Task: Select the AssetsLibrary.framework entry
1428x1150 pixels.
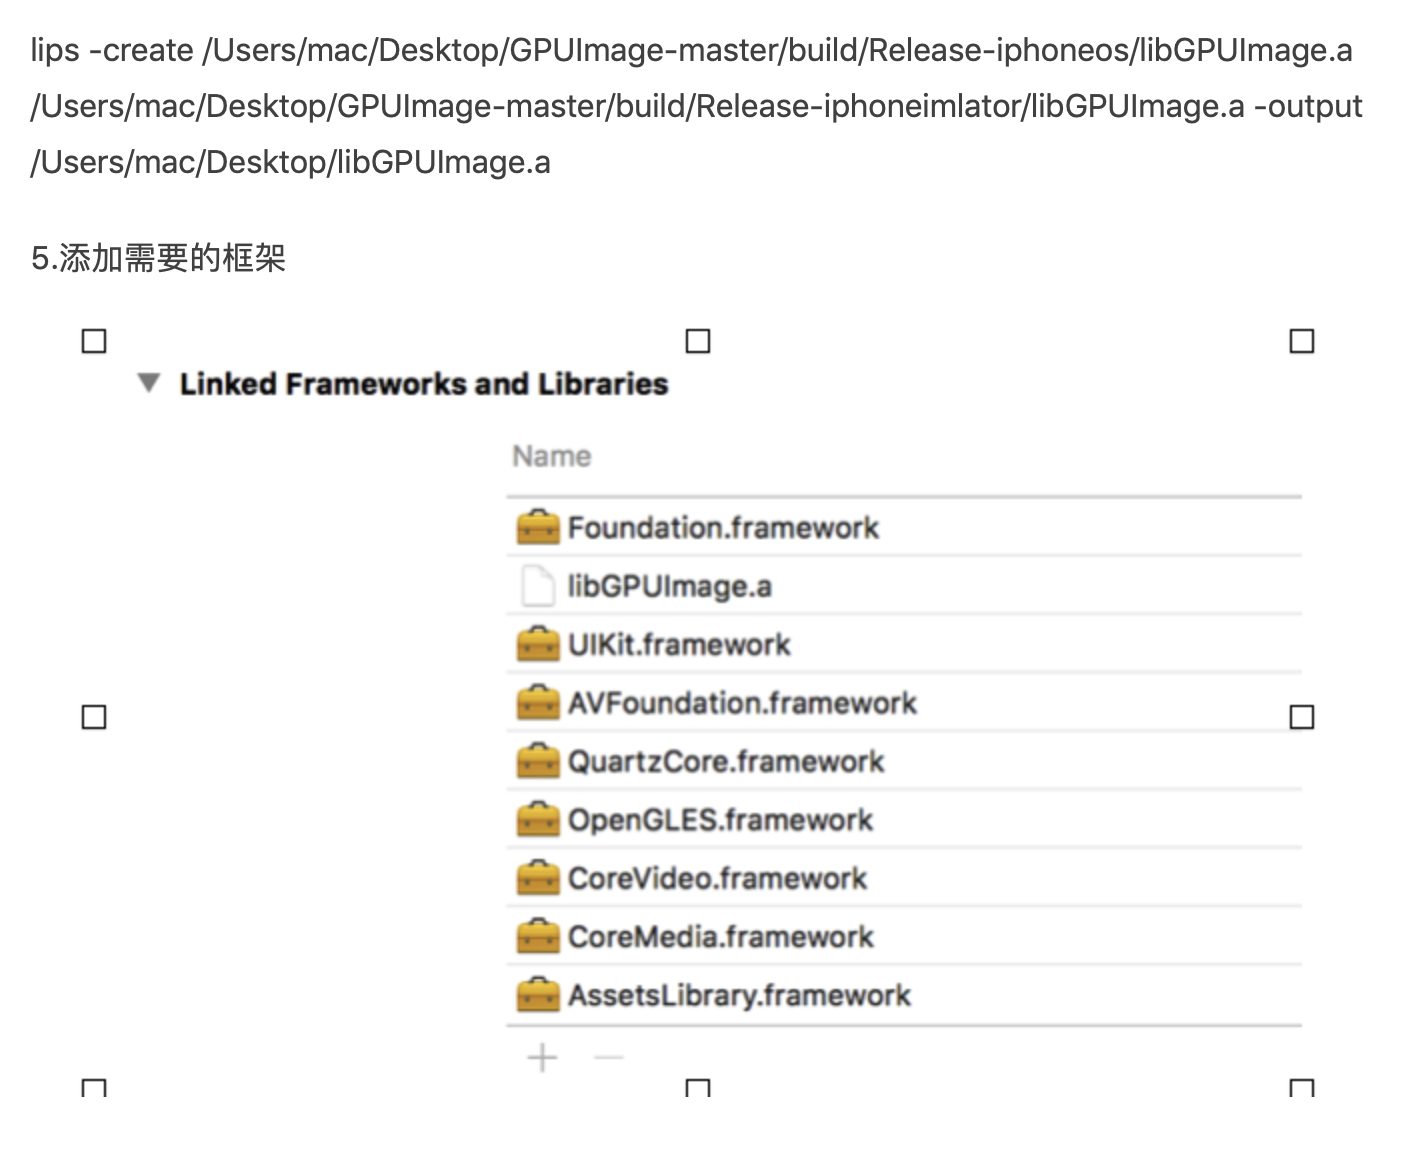Action: [x=739, y=995]
